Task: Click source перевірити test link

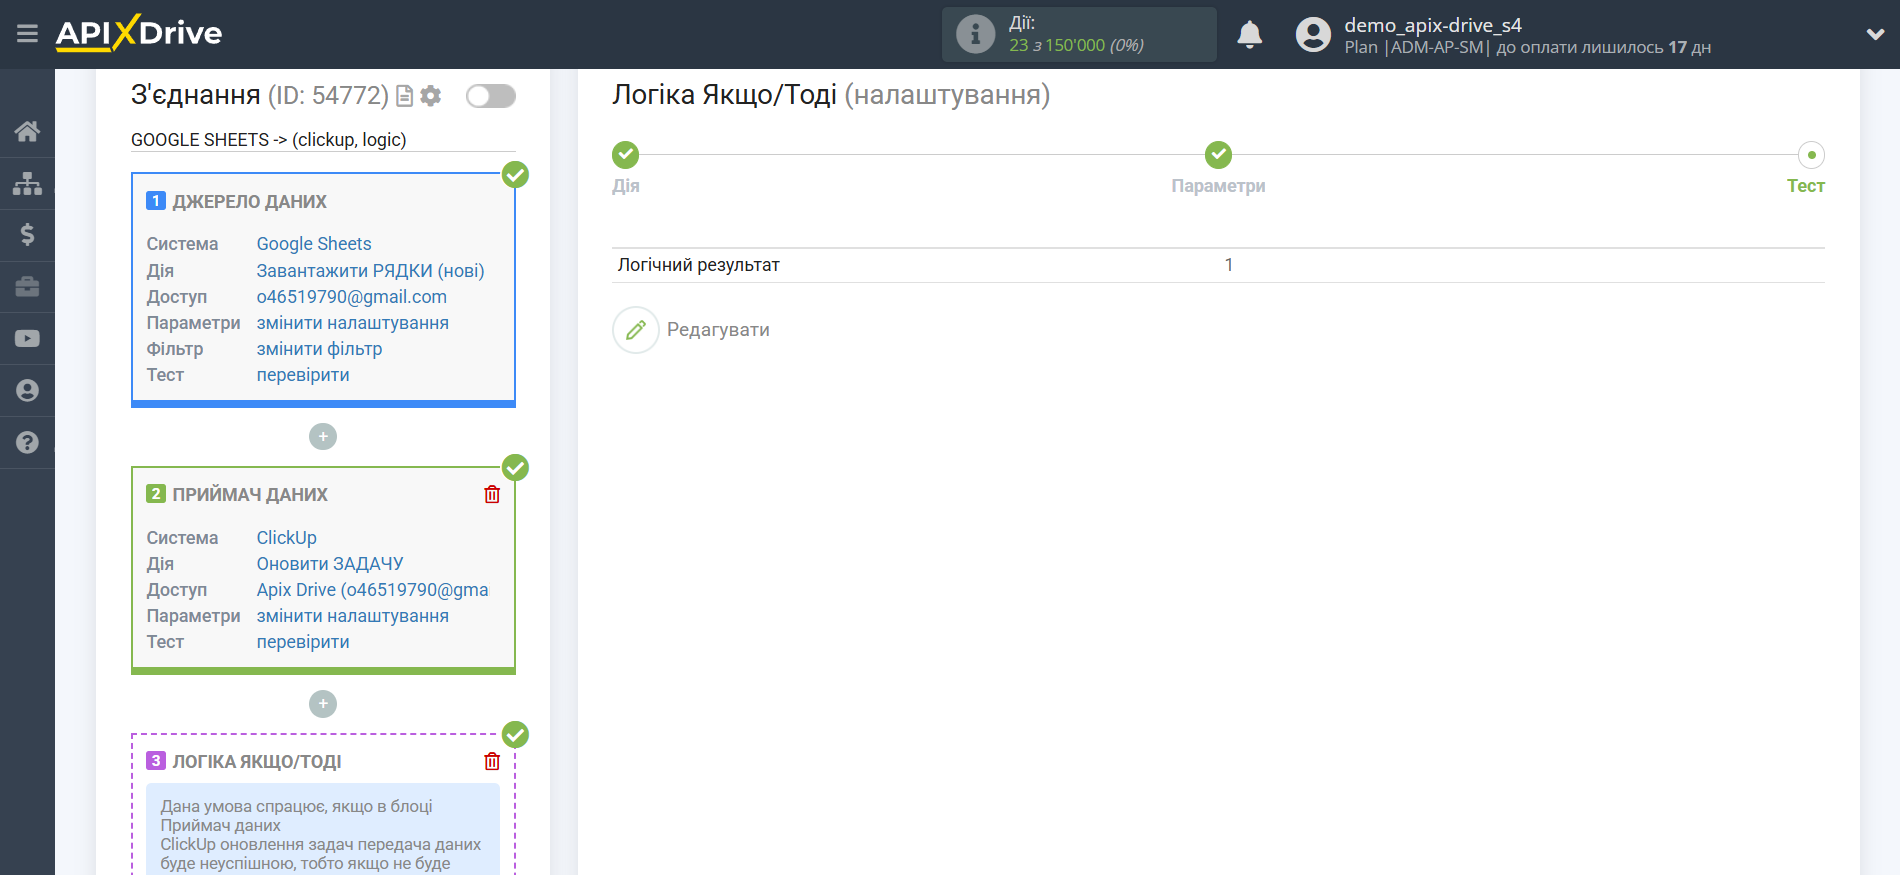Action: click(303, 375)
